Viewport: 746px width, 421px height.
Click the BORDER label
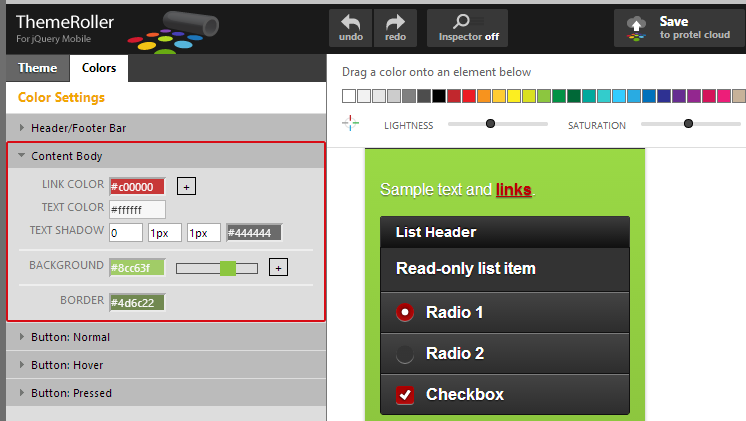[82, 300]
